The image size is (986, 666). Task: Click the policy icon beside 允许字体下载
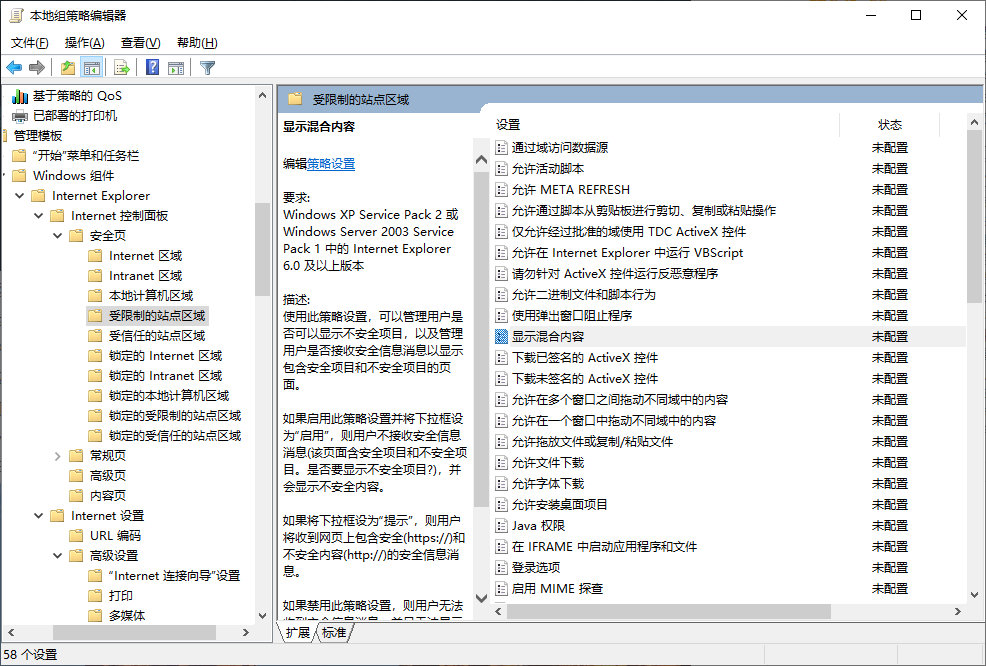point(501,484)
